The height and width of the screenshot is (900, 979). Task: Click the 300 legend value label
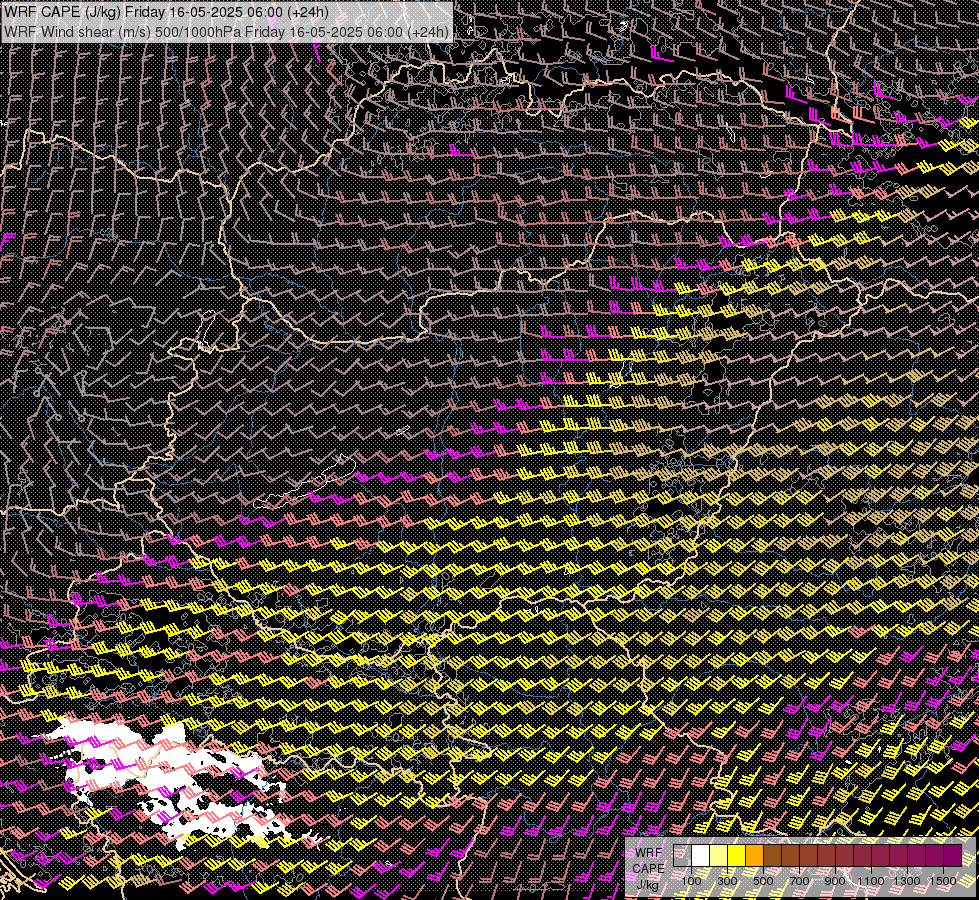(727, 881)
